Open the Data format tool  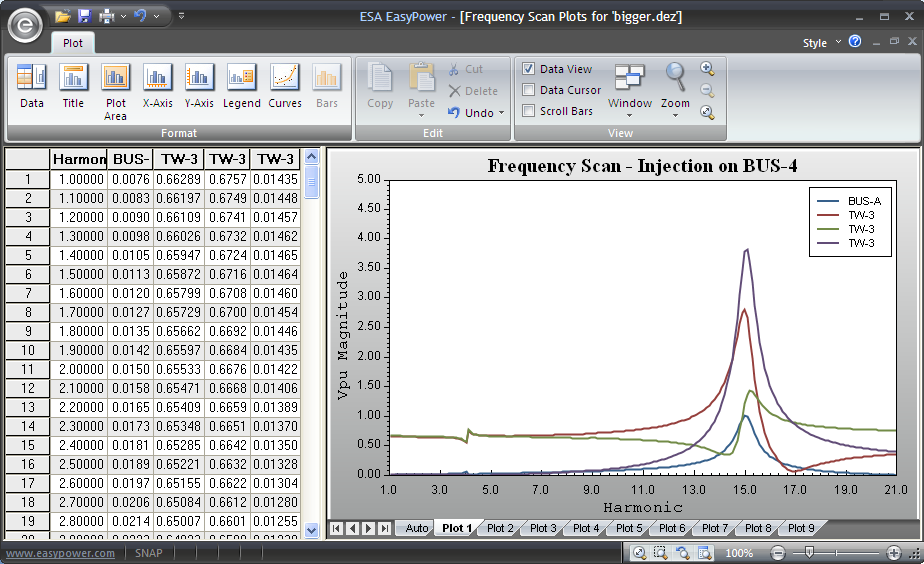coord(32,87)
